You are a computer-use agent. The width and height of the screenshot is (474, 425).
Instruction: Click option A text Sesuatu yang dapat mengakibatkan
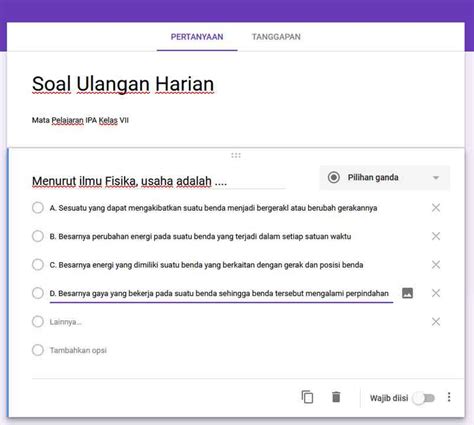pyautogui.click(x=213, y=208)
